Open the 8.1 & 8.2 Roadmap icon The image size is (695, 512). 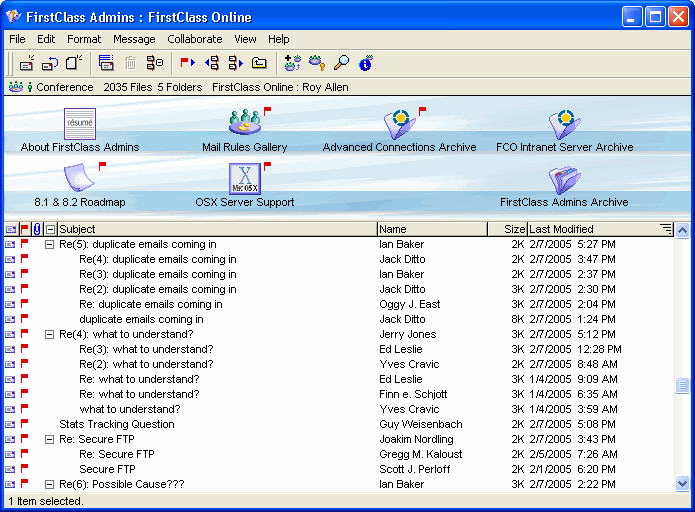tap(79, 177)
